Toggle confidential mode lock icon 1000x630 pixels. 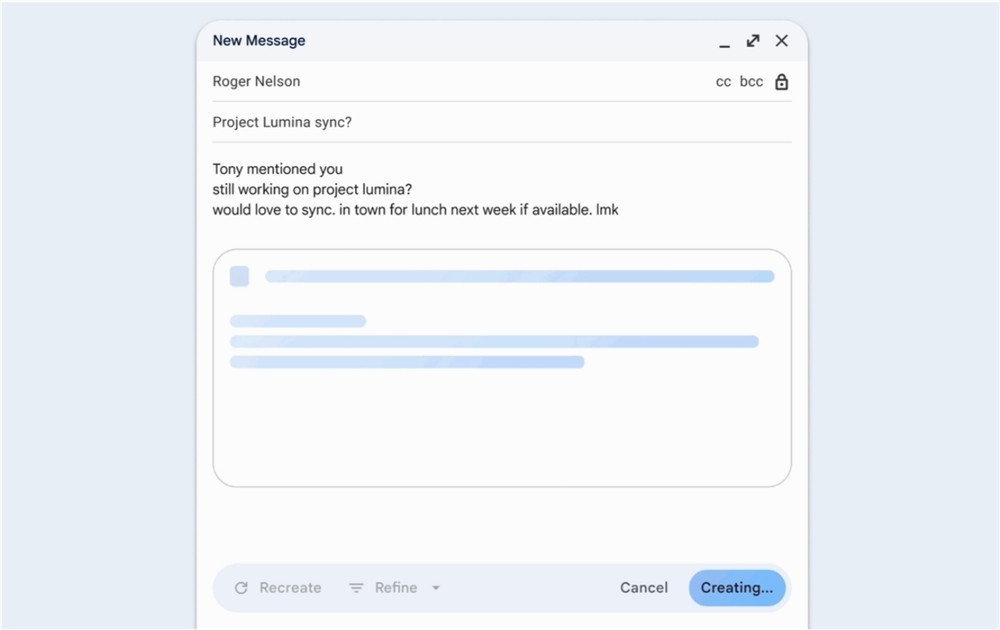click(782, 82)
